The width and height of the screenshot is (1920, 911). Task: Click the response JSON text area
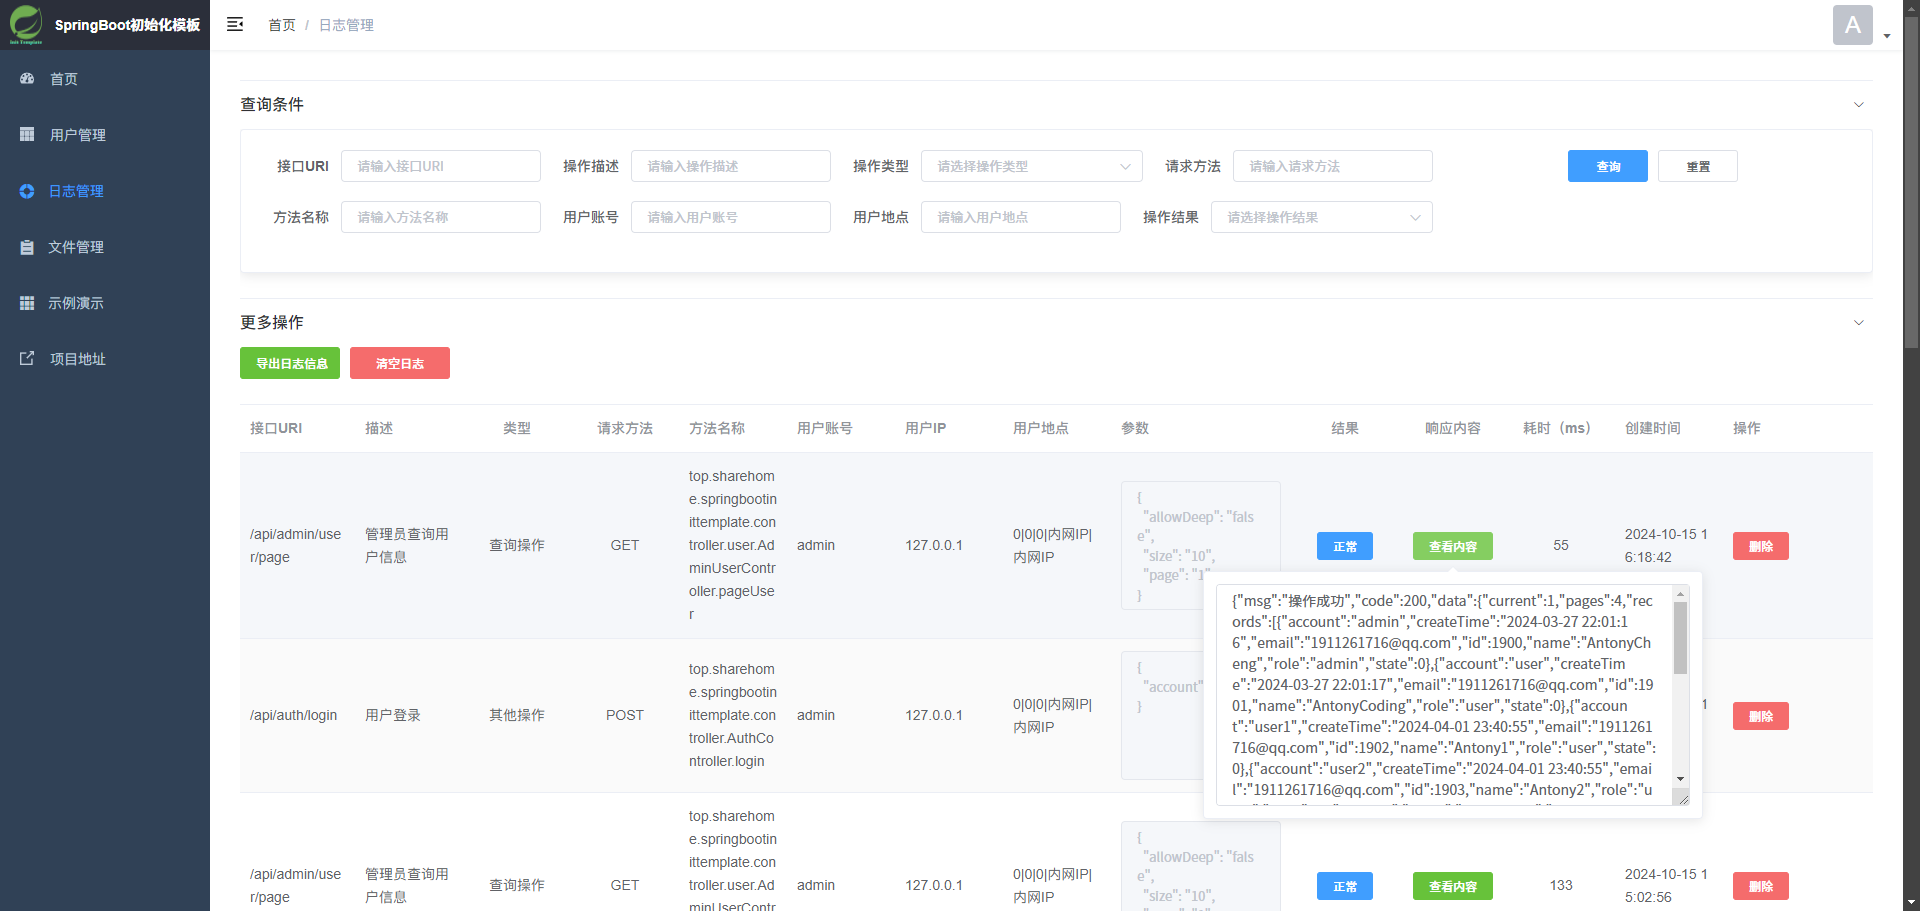[x=1445, y=695]
